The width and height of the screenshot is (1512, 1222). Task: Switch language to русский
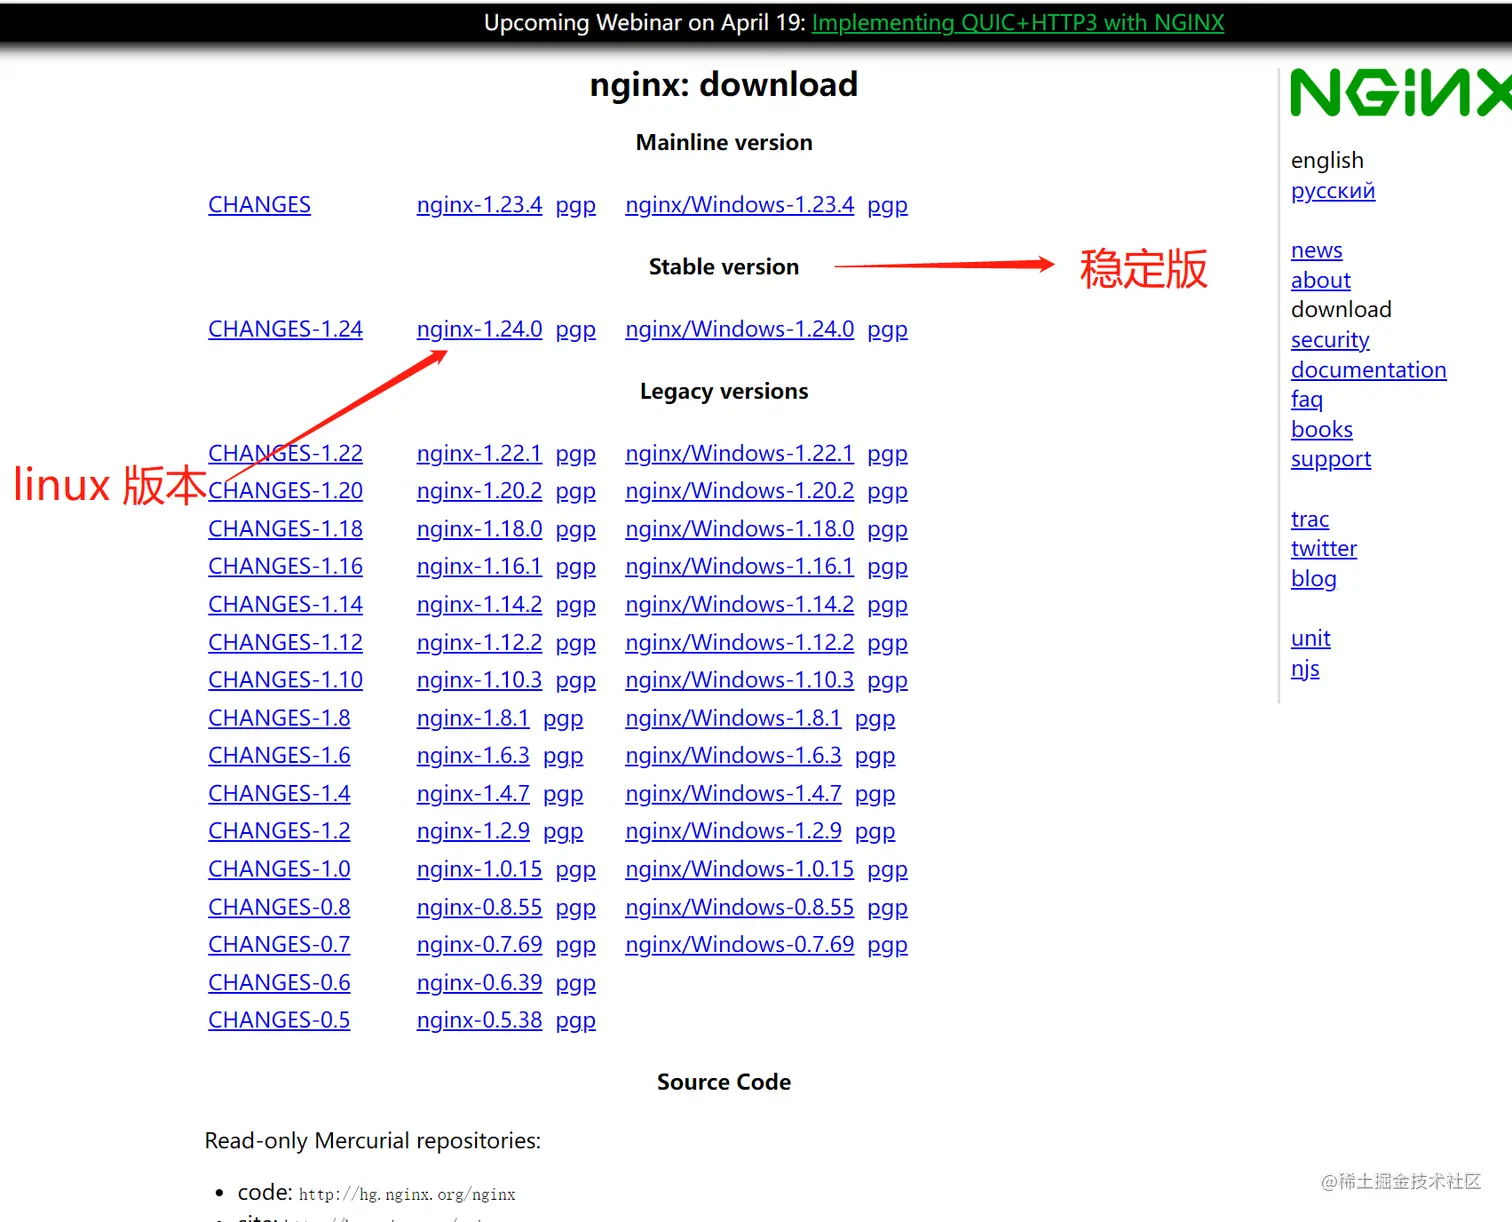1332,190
